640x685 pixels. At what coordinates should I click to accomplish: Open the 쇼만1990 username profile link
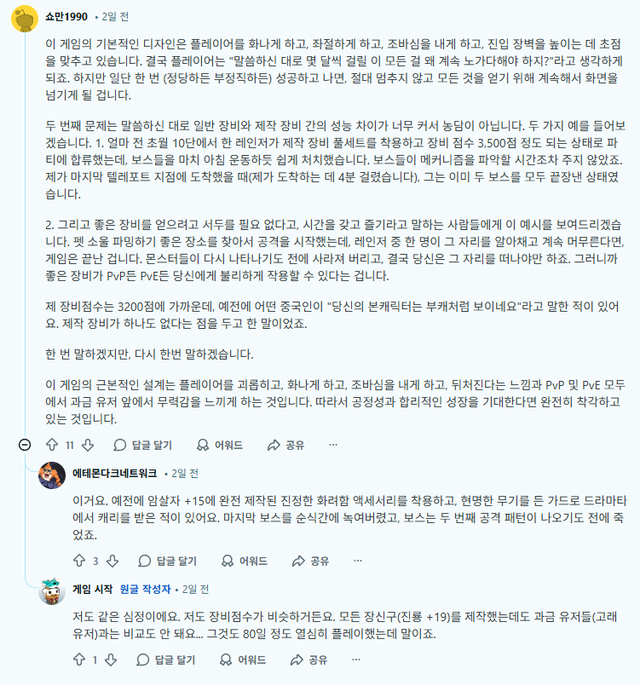click(71, 17)
